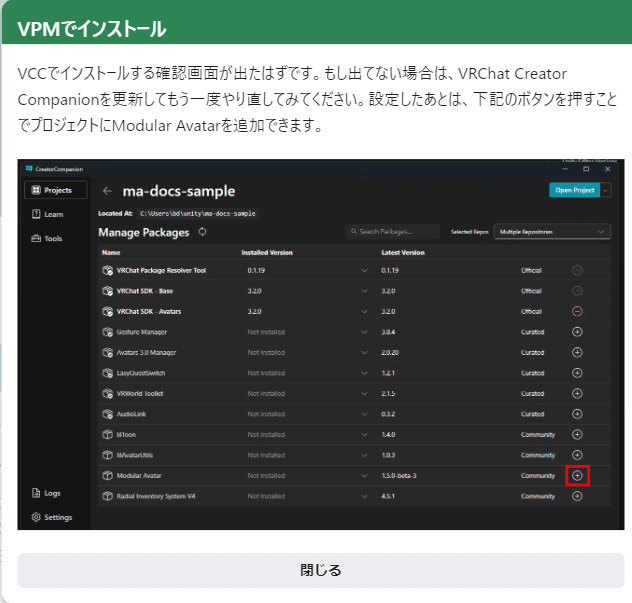This screenshot has height=603, width=632.
Task: Expand version dropdown for Radial Inventory System V4
Action: tap(364, 497)
